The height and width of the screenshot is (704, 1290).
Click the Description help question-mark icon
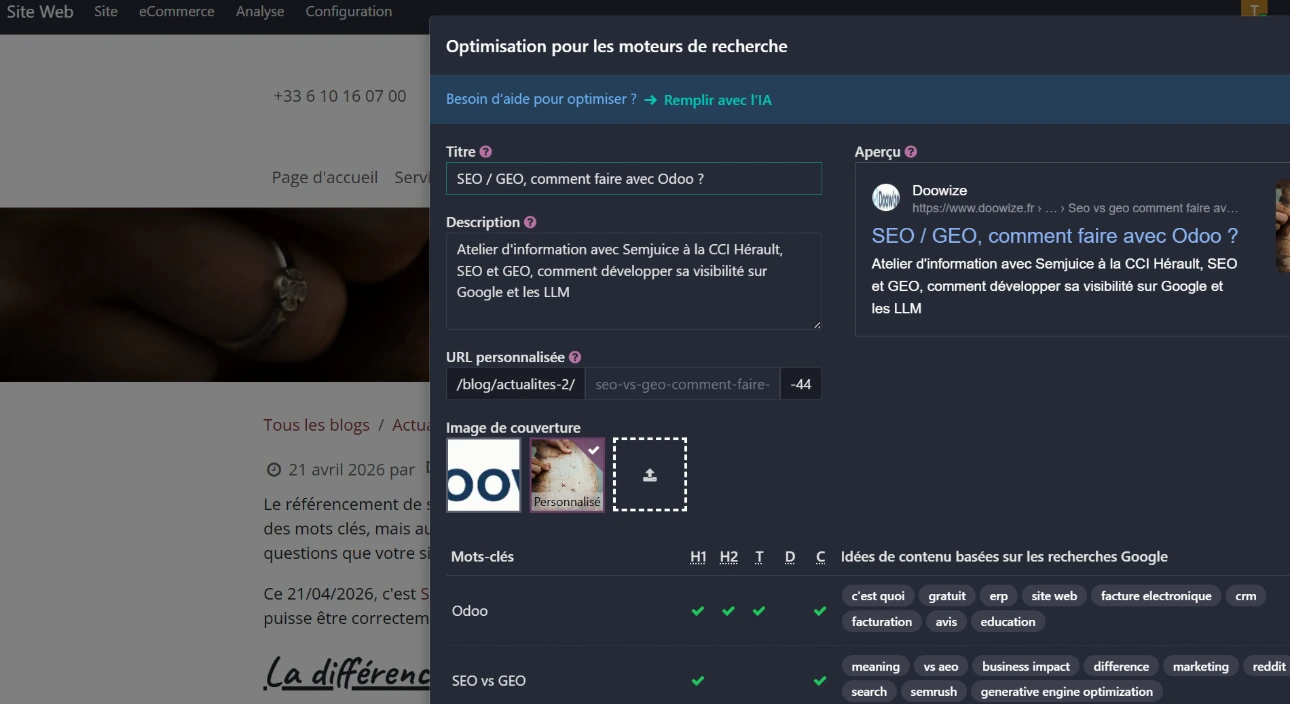530,222
